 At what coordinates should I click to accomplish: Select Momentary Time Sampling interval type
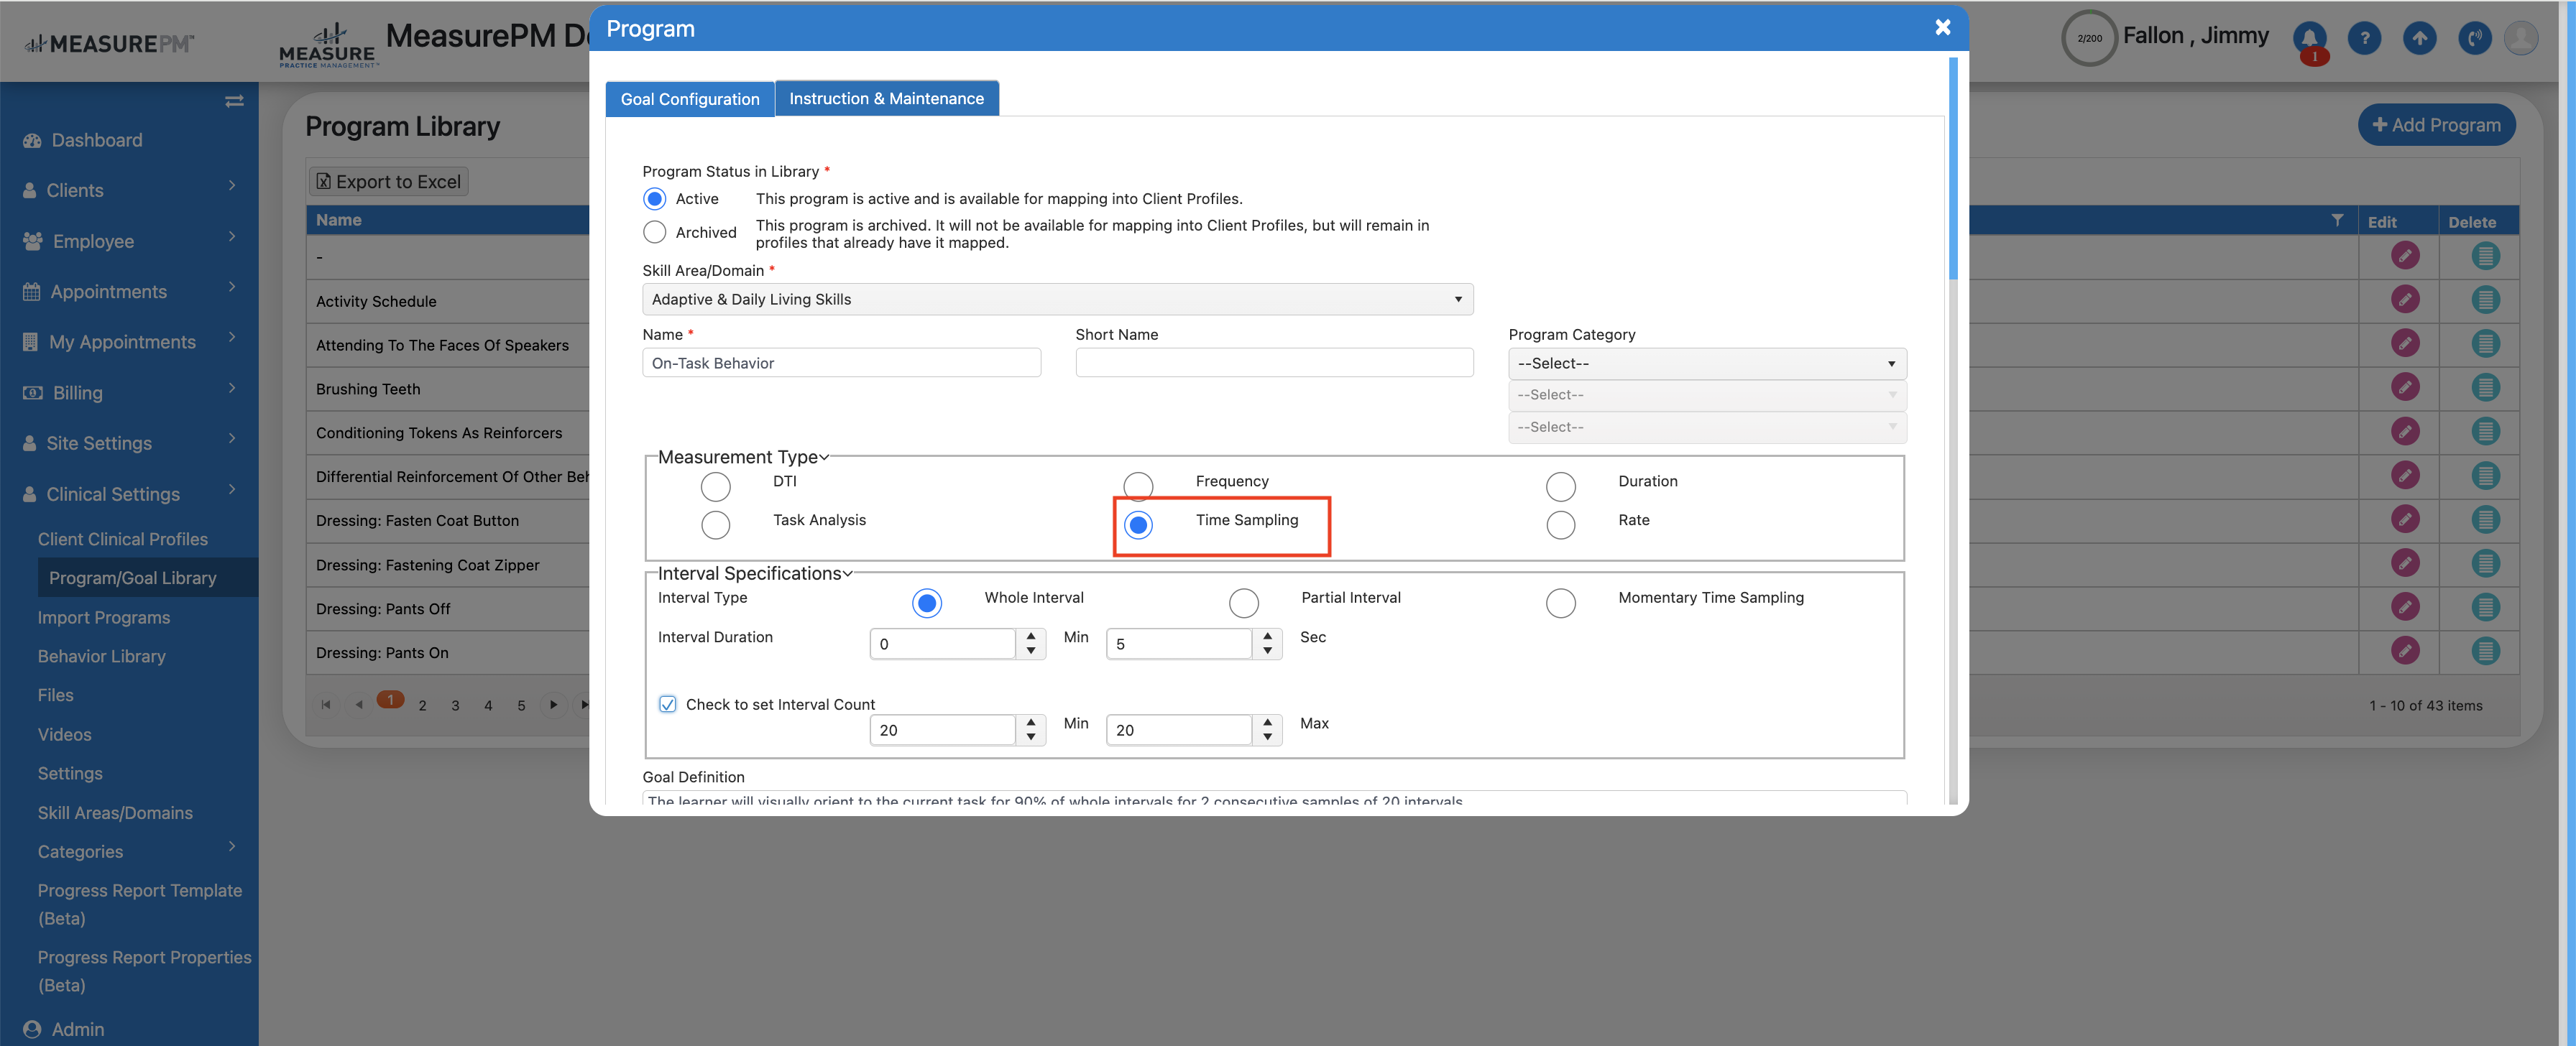click(1560, 603)
